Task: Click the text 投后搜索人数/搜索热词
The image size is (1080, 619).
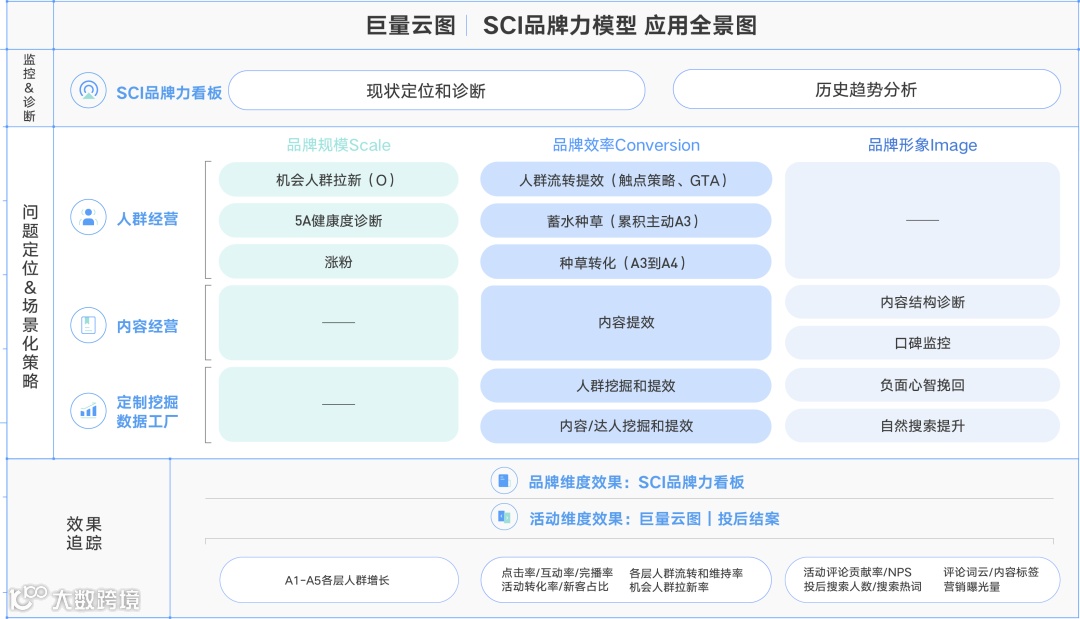Action: tap(862, 587)
